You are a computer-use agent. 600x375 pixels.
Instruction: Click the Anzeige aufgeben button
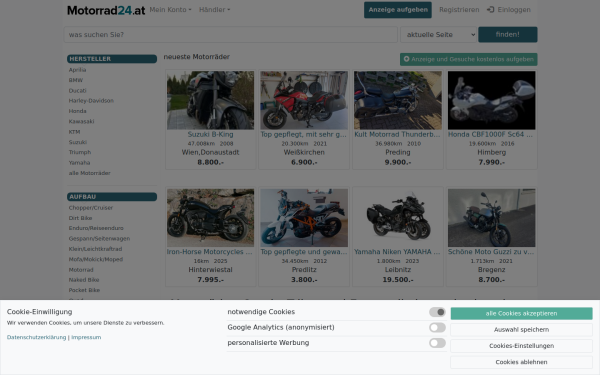pos(398,10)
